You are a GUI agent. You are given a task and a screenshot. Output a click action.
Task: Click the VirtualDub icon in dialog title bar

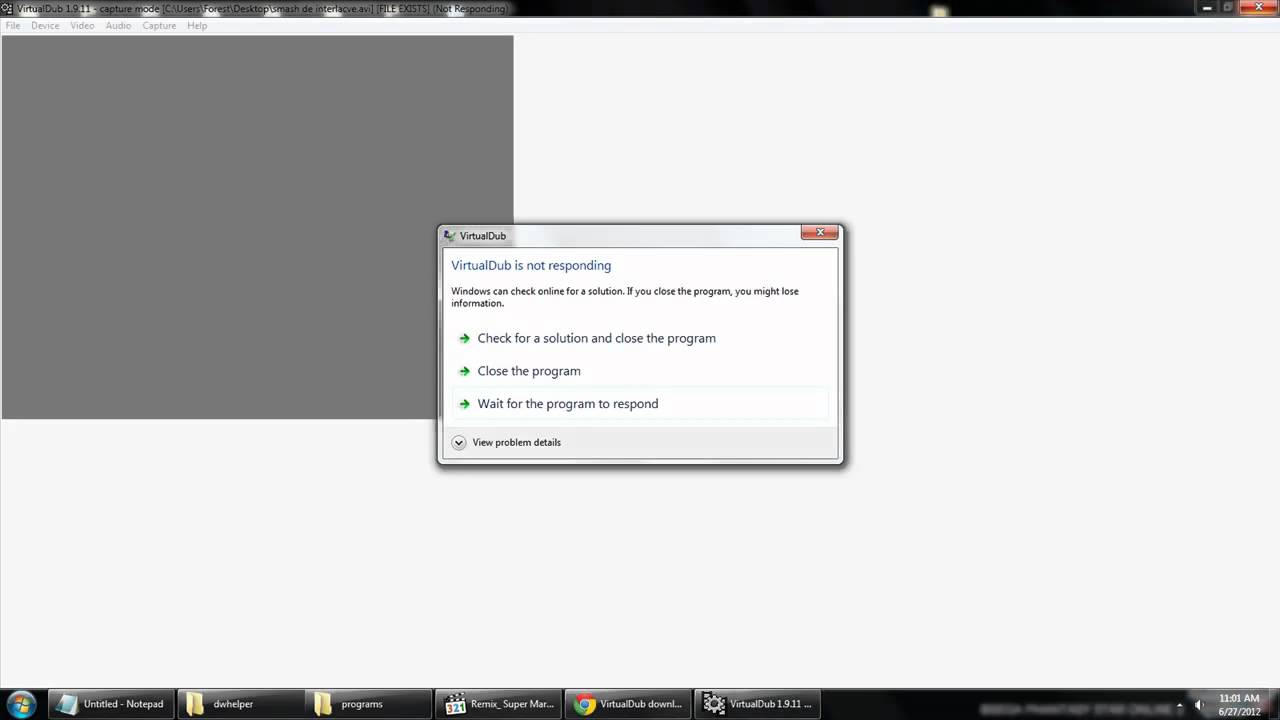(450, 236)
